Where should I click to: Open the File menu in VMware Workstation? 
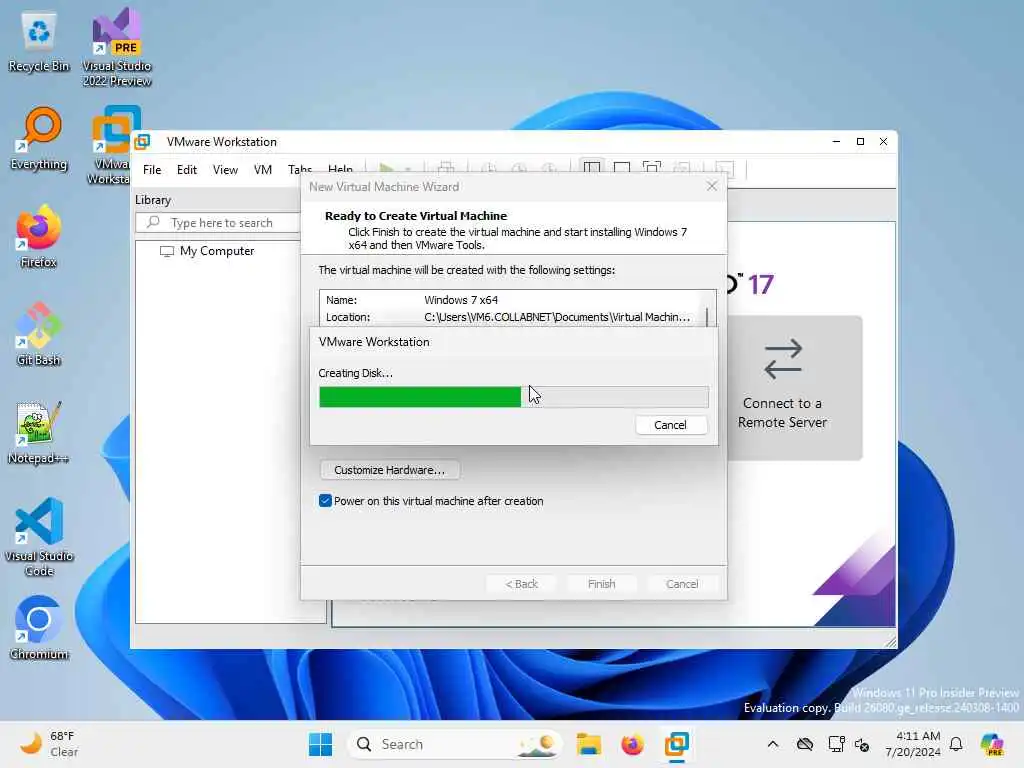(152, 170)
